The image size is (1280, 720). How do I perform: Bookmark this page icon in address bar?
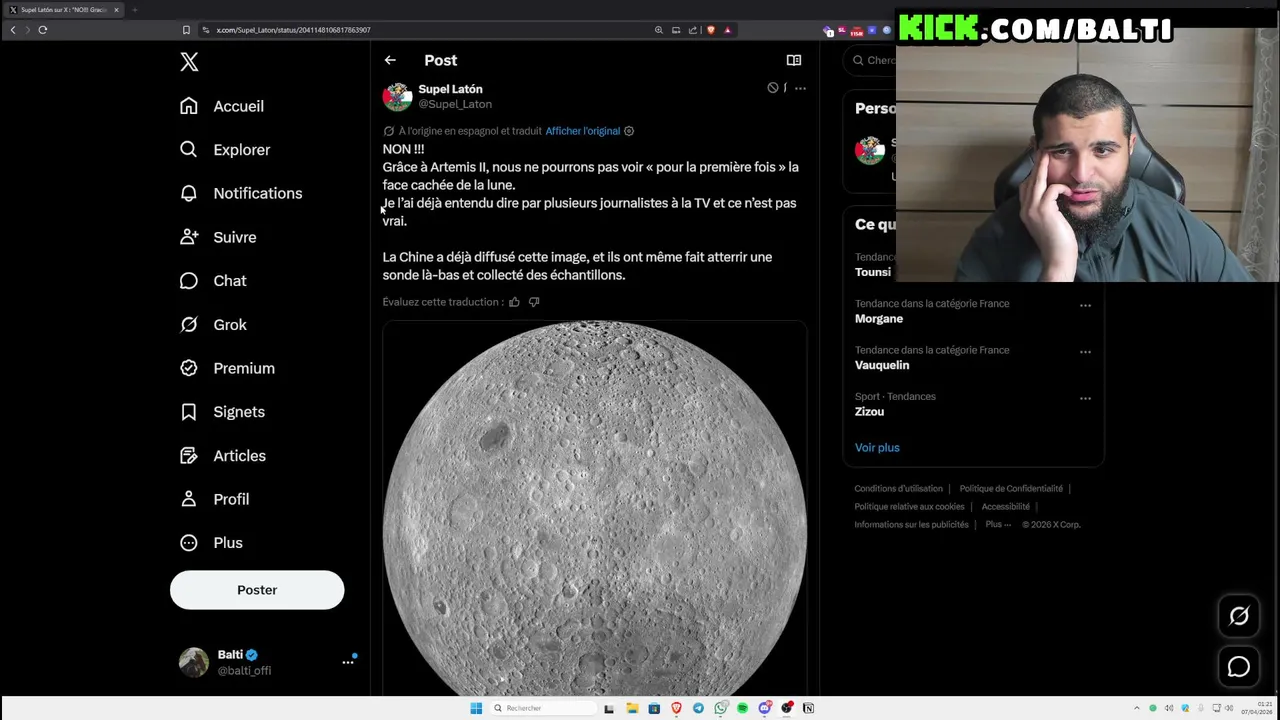tap(186, 30)
